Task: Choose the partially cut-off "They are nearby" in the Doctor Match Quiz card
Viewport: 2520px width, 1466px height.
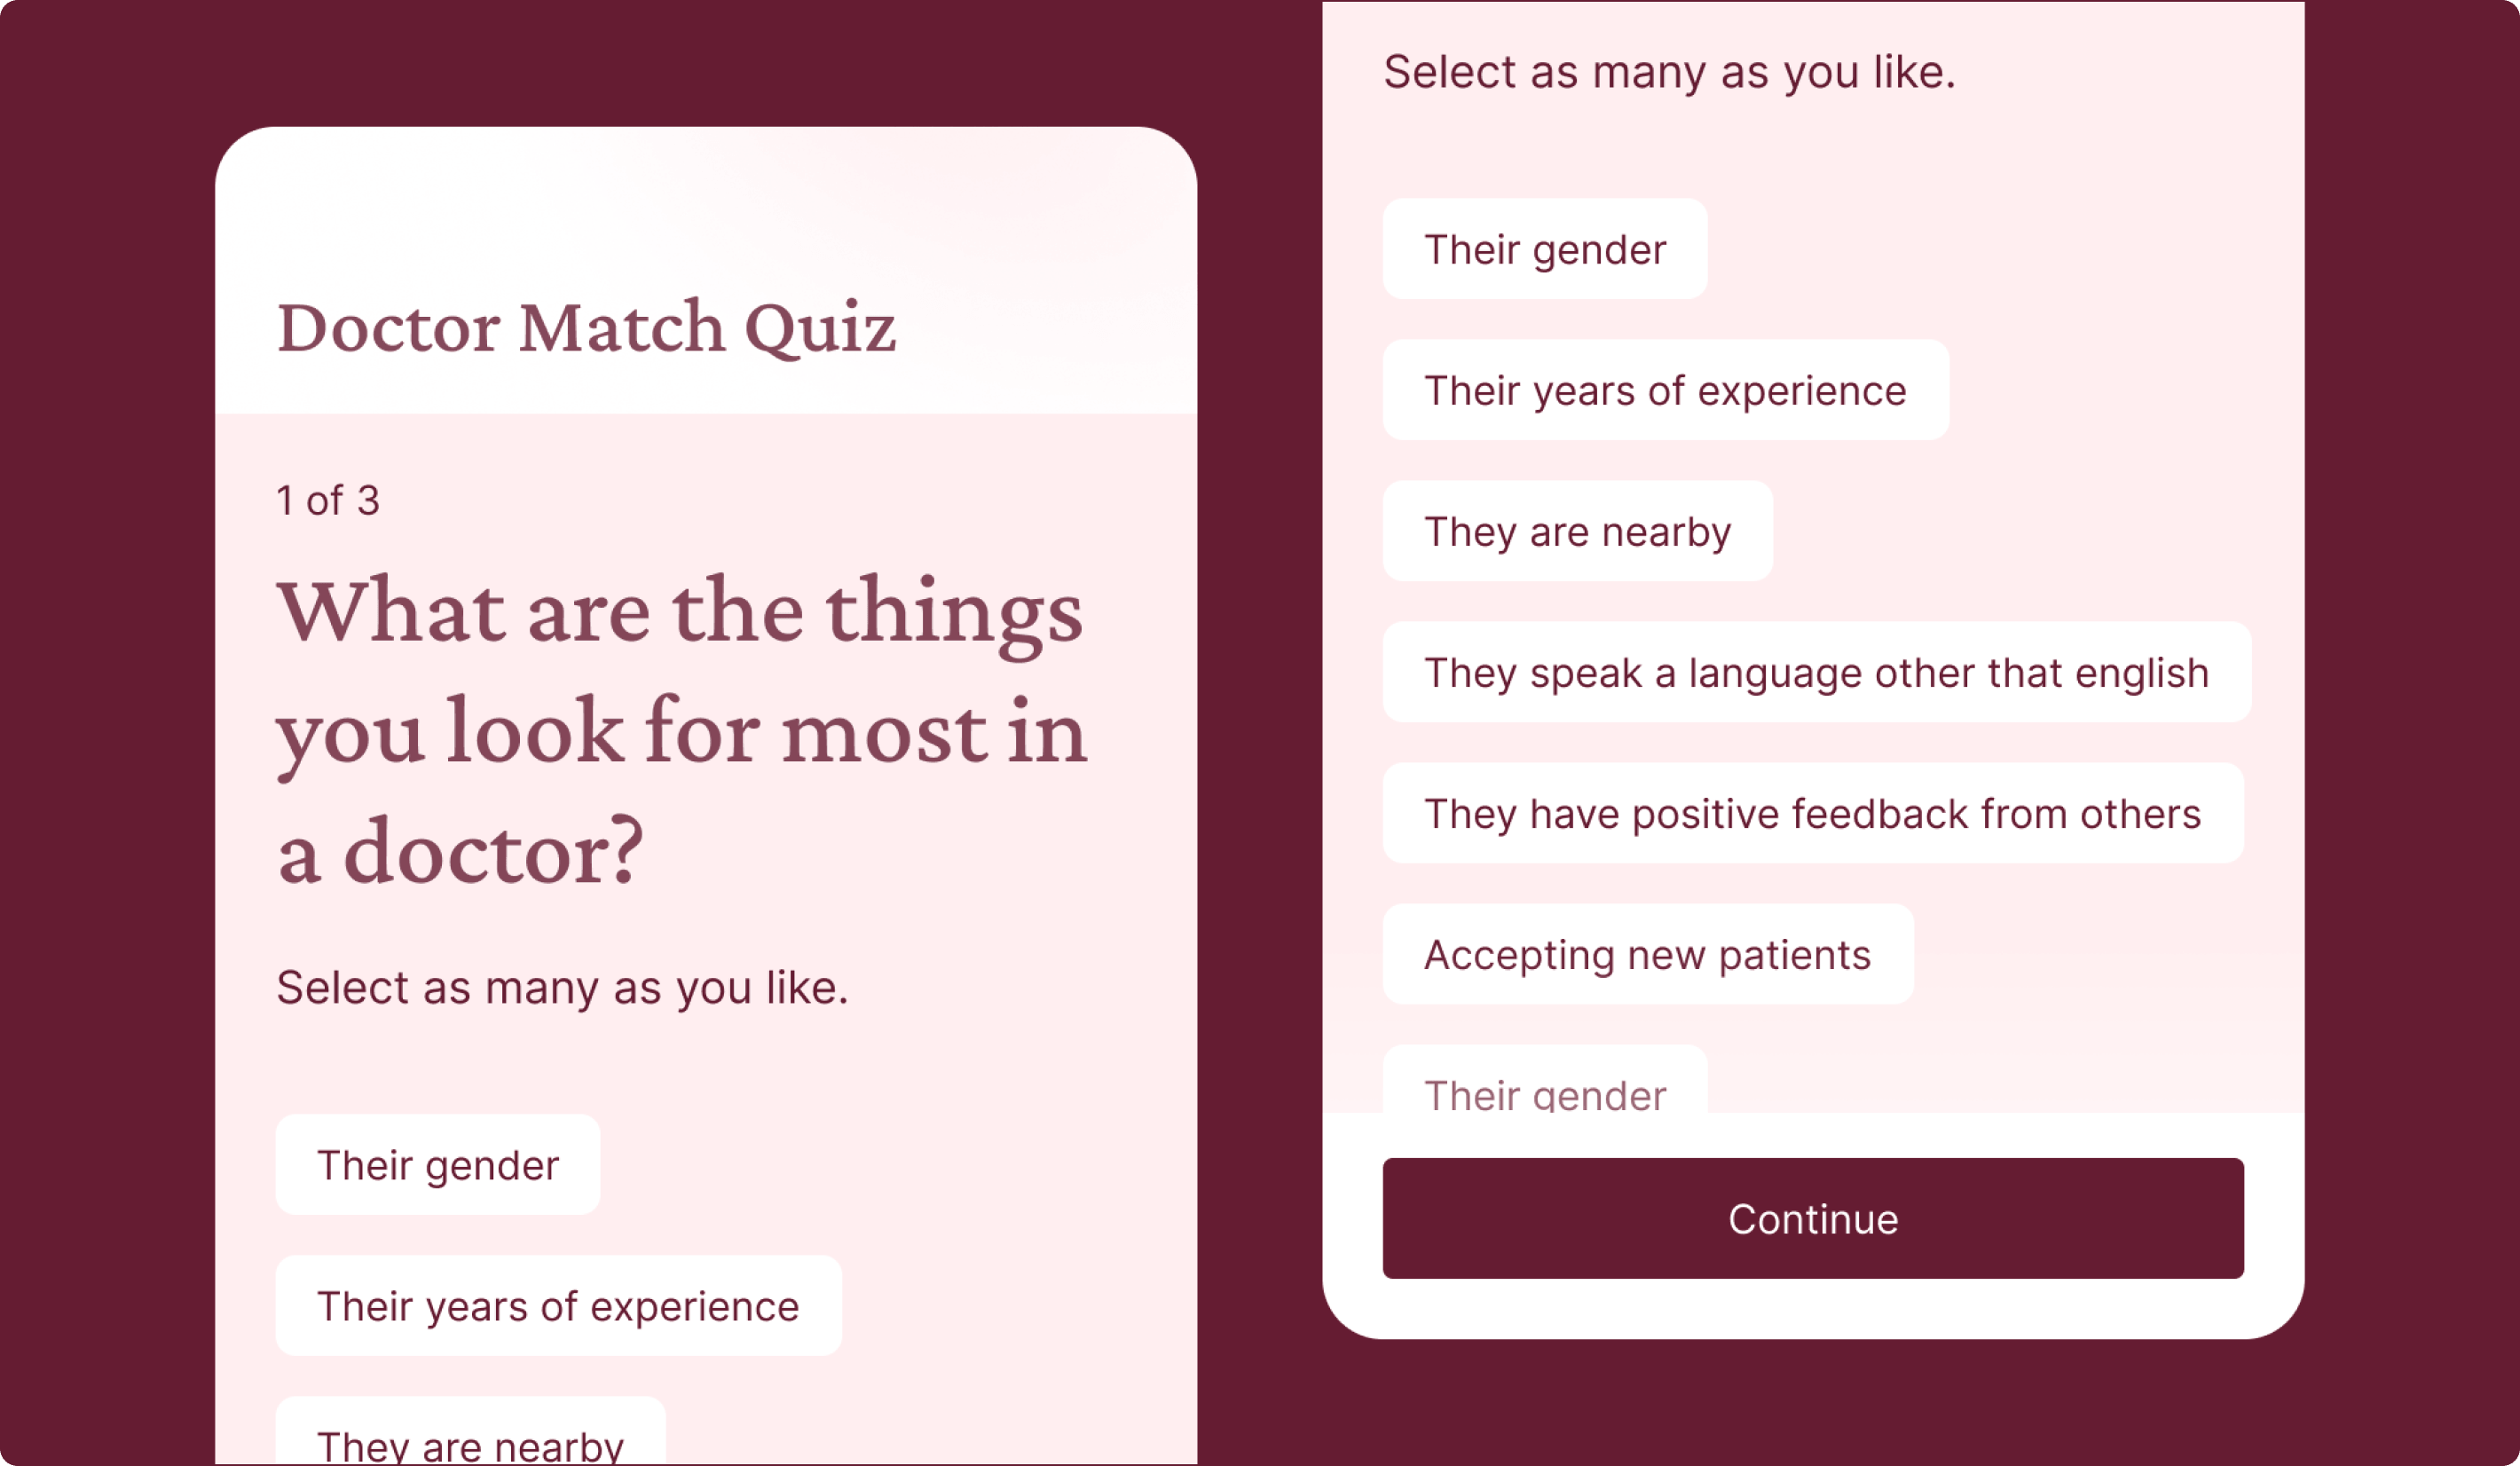Action: point(470,1440)
